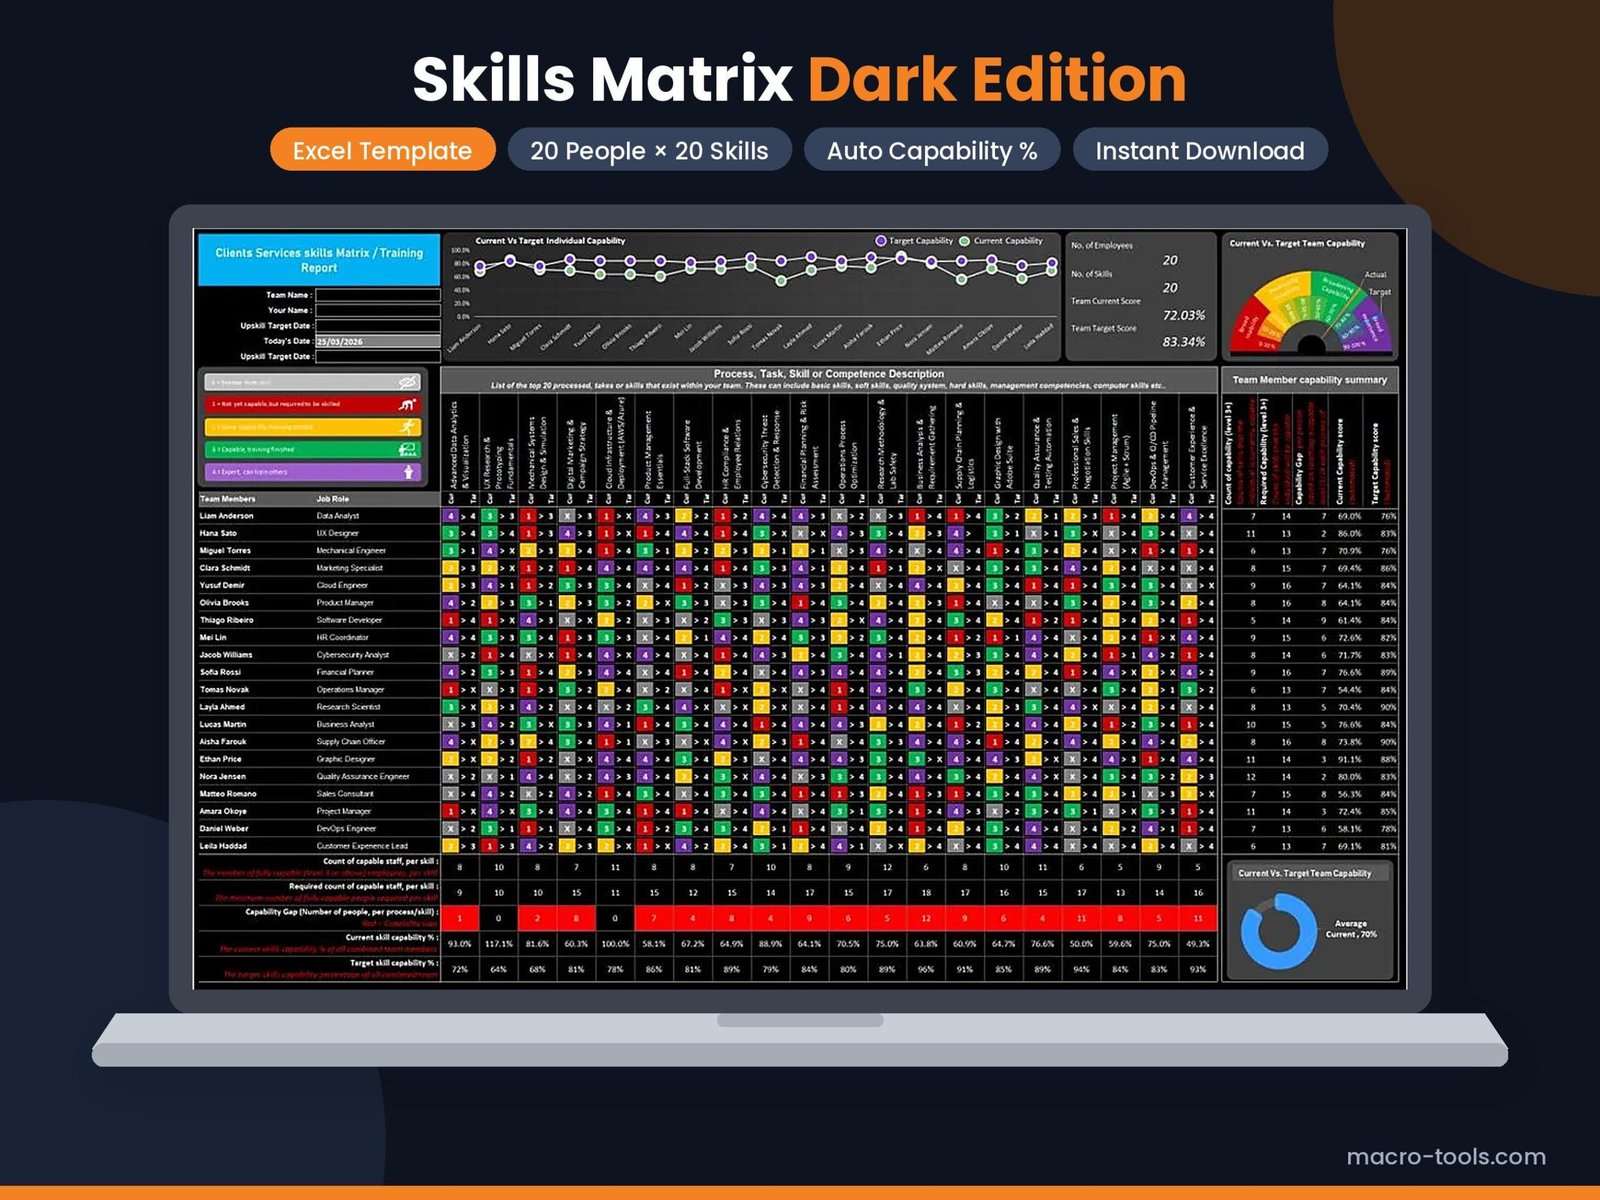Viewport: 1600px width, 1200px height.
Task: Select the Count of capable staff, per skill label
Action: 380,861
